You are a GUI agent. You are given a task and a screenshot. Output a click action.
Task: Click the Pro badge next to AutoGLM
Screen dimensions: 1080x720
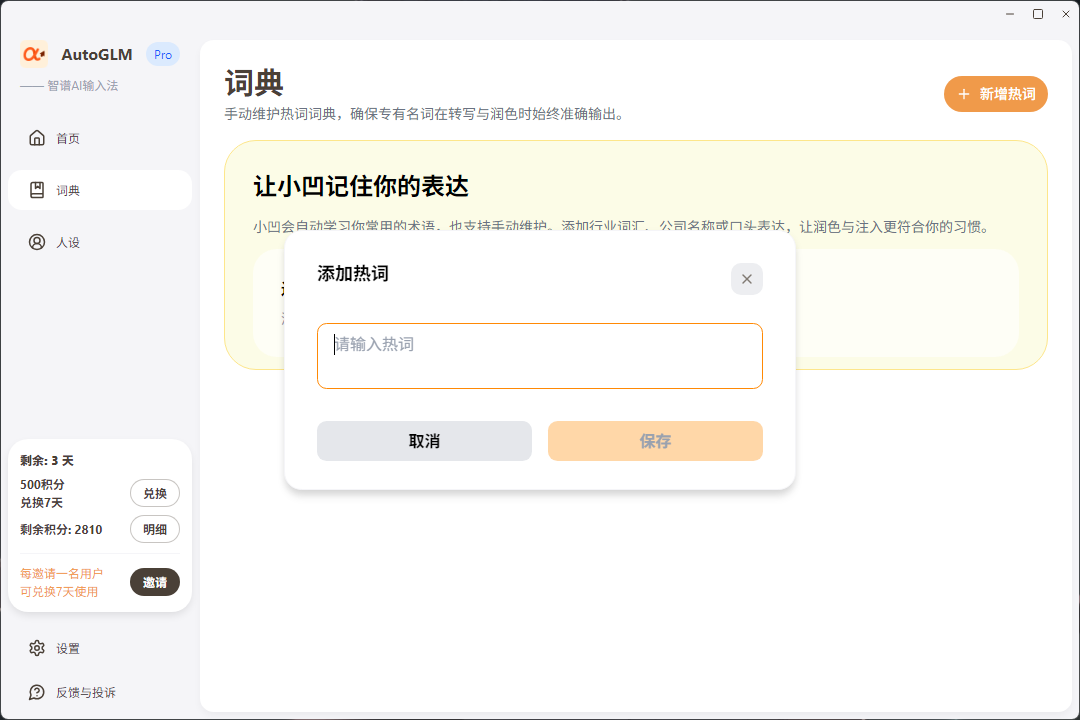pos(162,55)
